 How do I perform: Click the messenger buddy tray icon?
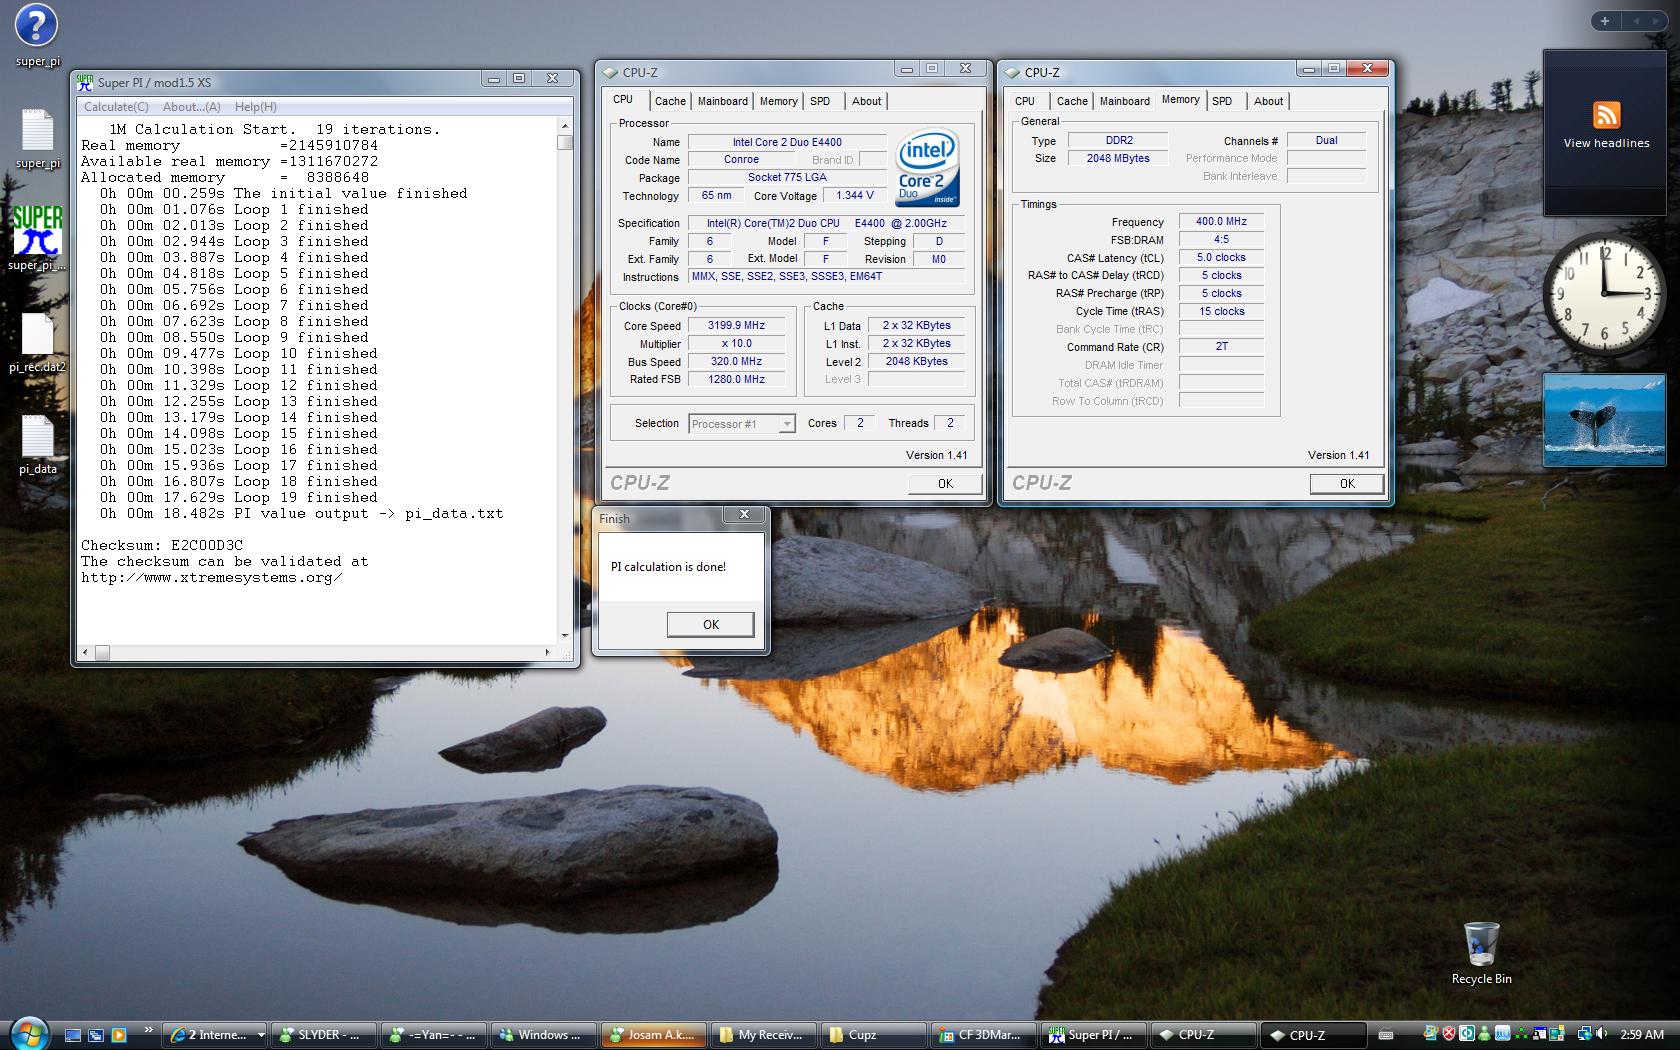pos(1485,1034)
